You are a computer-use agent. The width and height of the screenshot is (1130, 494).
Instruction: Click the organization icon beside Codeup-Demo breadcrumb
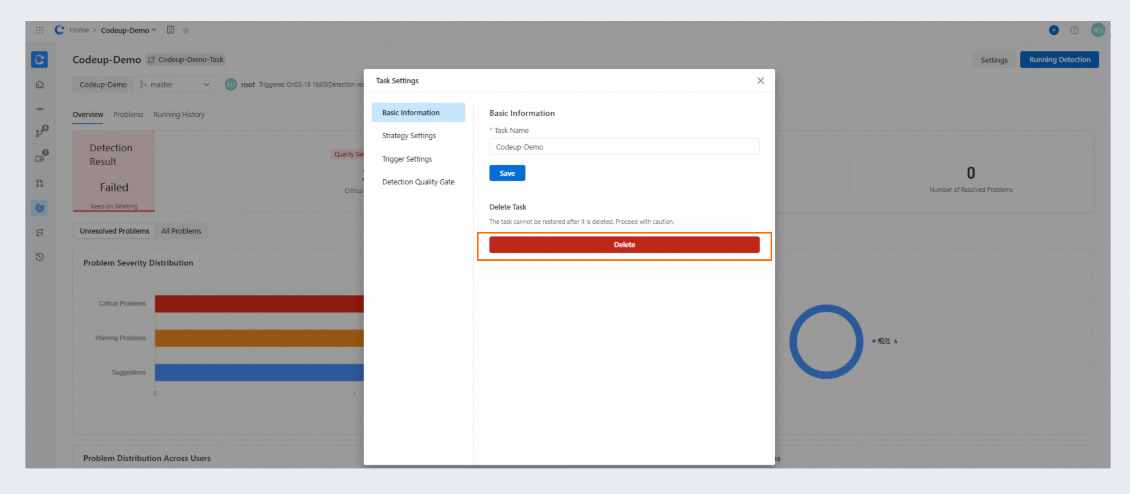pos(171,30)
